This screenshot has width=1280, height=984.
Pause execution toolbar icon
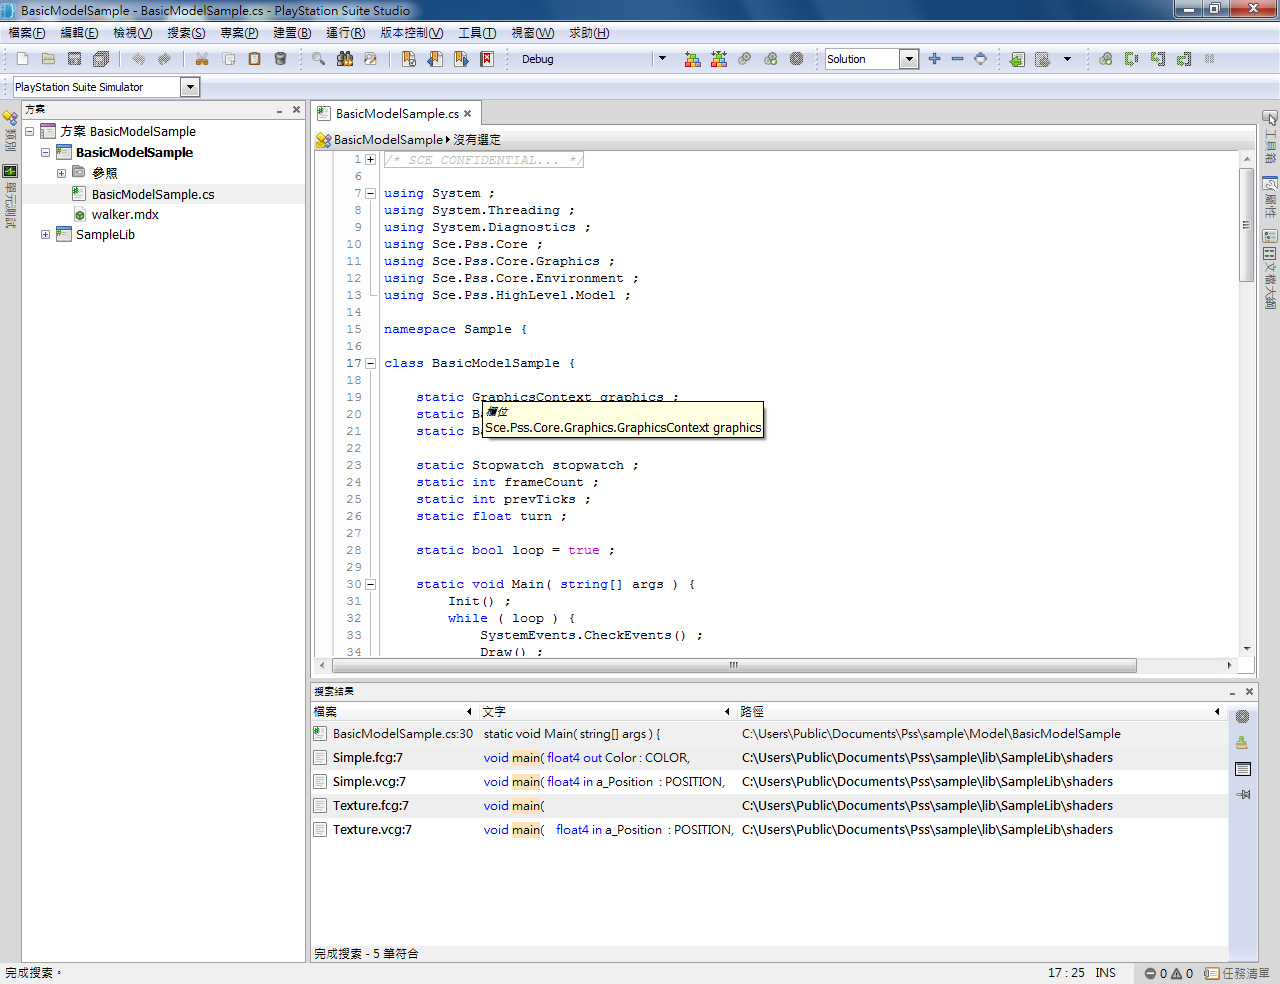[1209, 59]
